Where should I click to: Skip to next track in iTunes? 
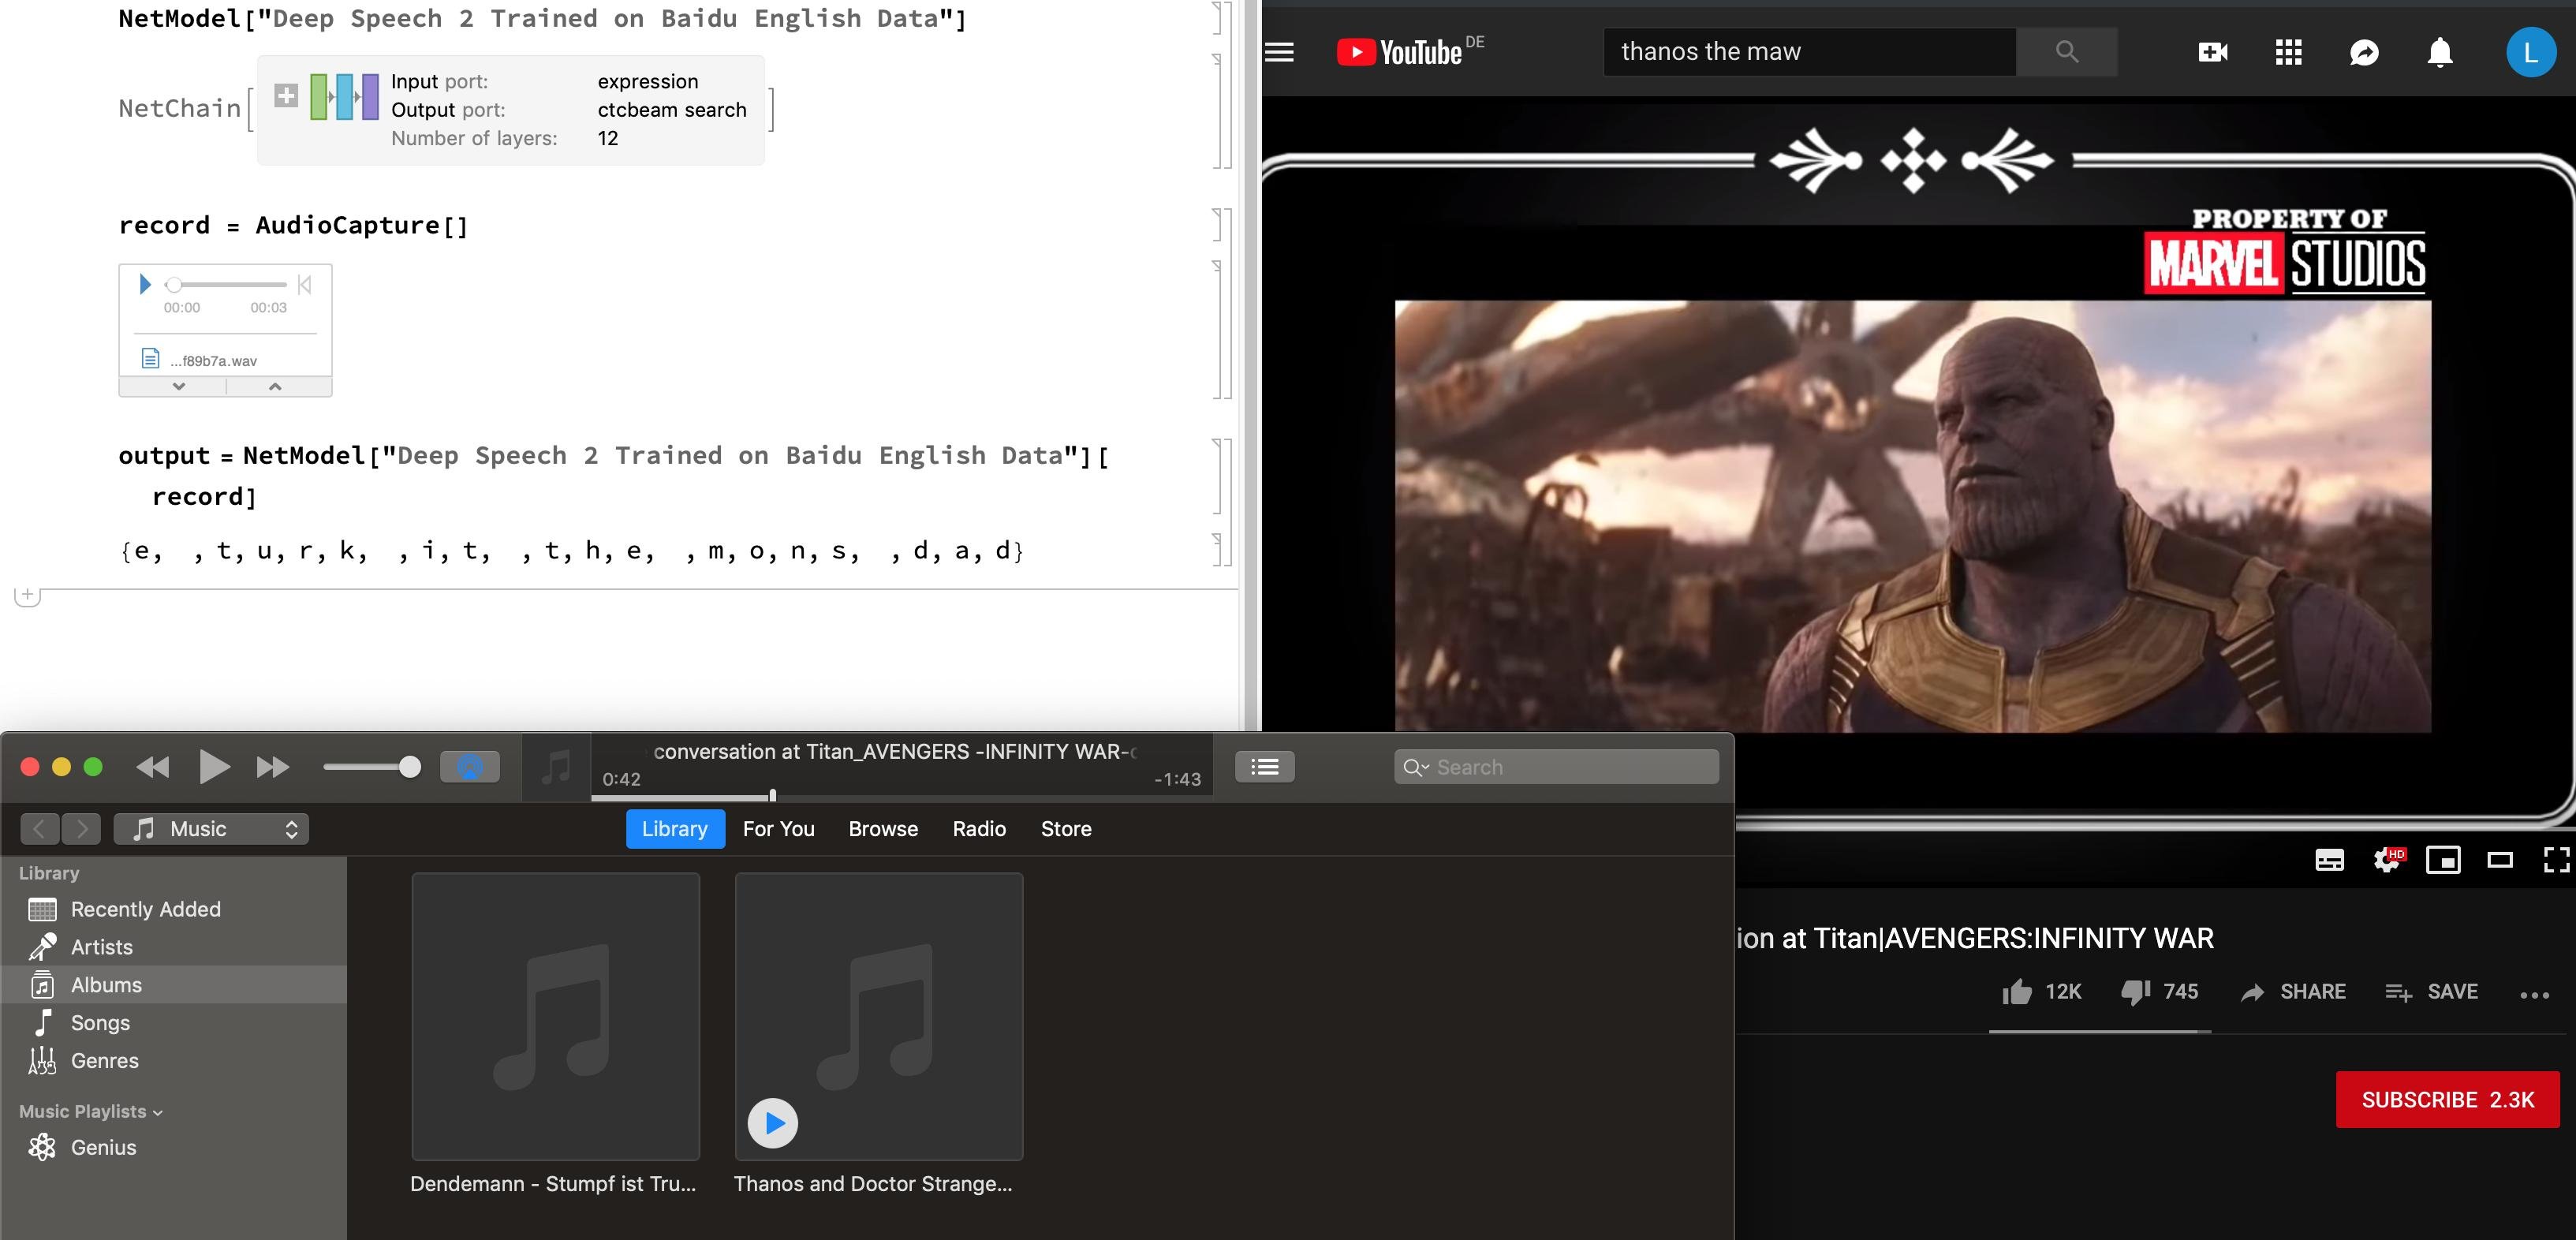[272, 767]
